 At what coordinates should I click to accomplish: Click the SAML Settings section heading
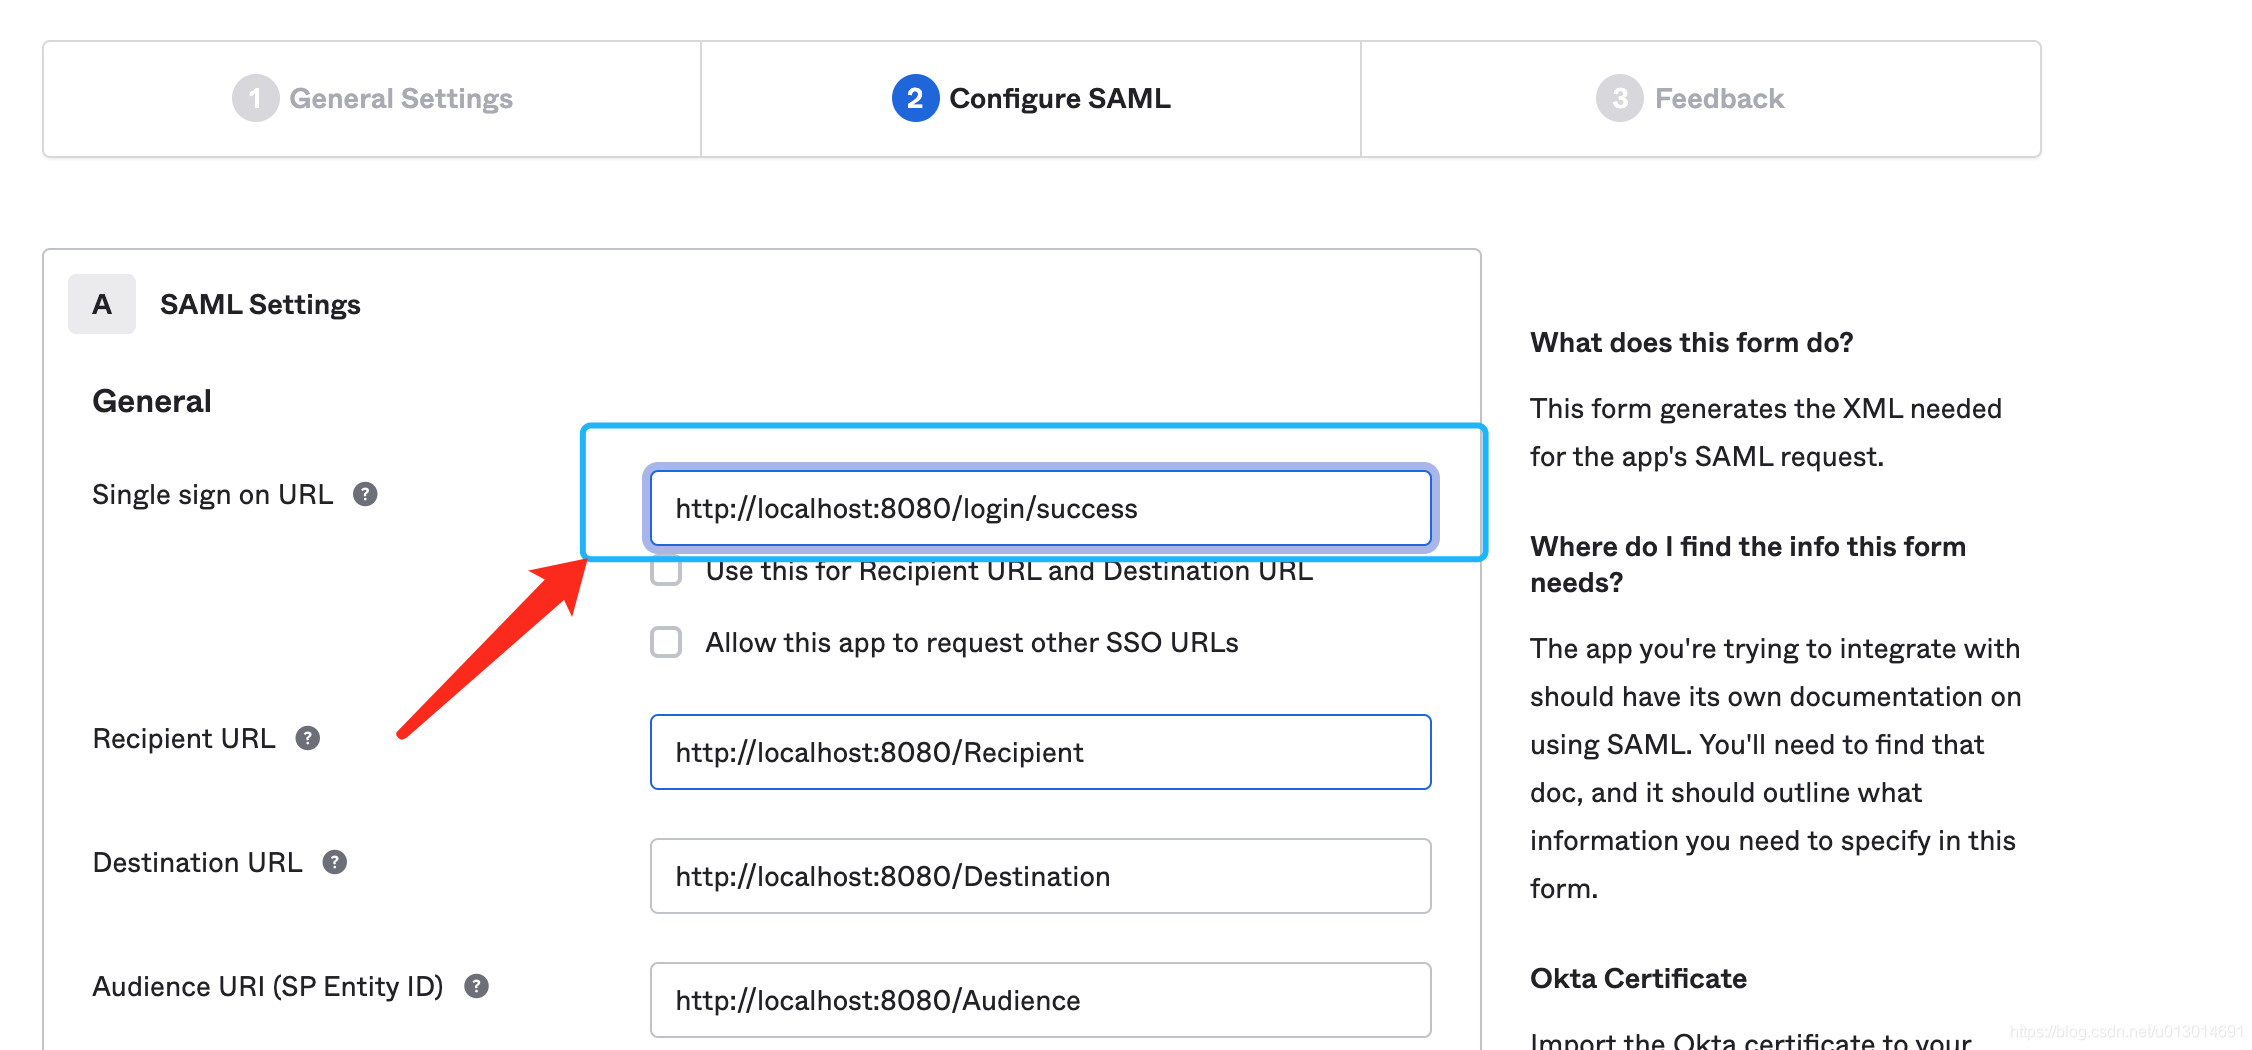point(260,304)
